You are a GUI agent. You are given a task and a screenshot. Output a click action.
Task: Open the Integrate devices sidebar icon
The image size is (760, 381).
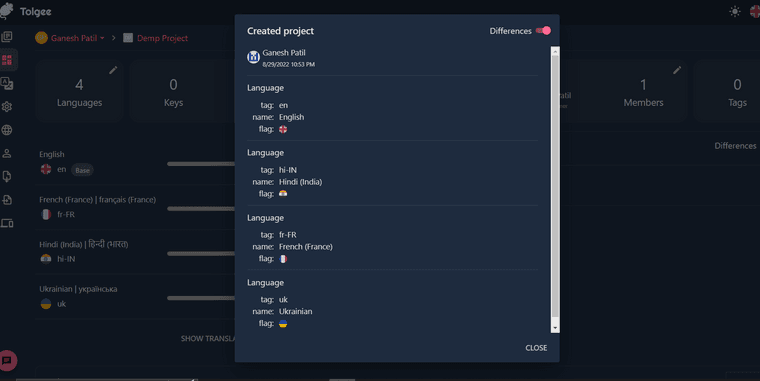pyautogui.click(x=7, y=223)
